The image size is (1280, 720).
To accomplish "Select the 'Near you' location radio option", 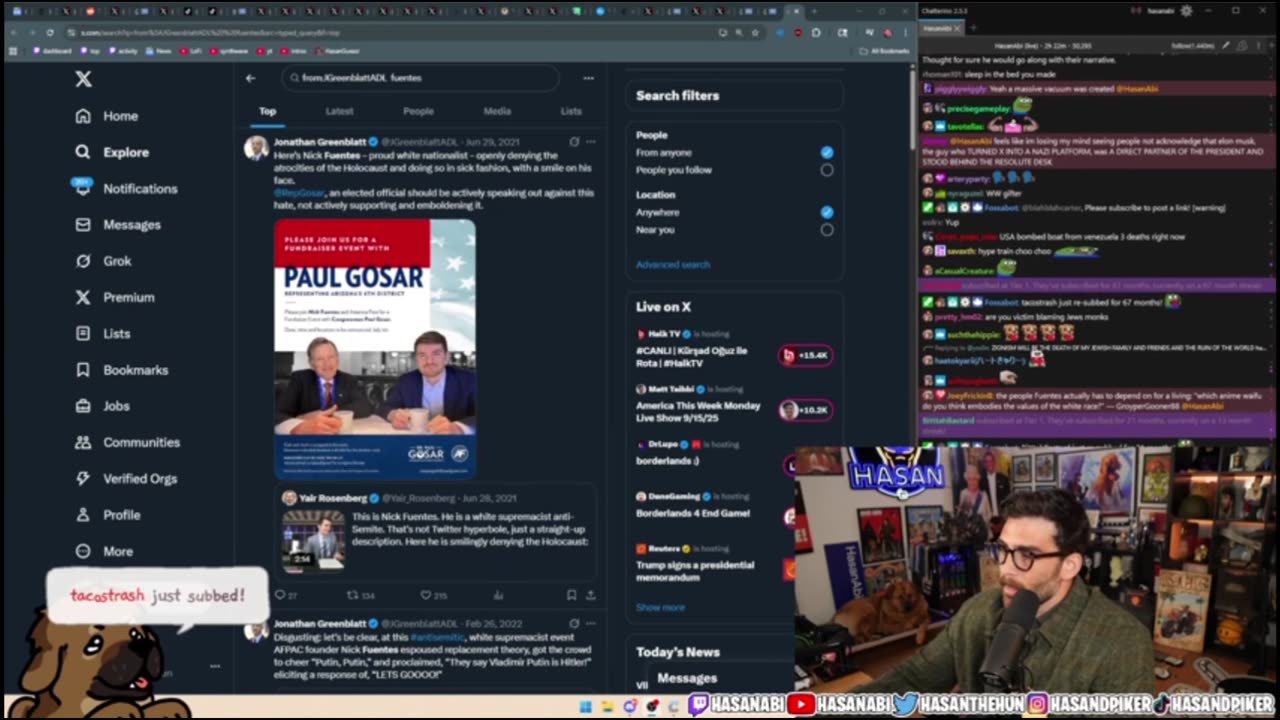I will [x=826, y=230].
